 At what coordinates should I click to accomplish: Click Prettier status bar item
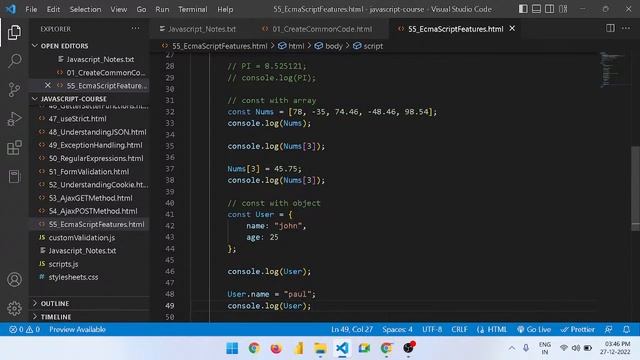(x=578, y=329)
